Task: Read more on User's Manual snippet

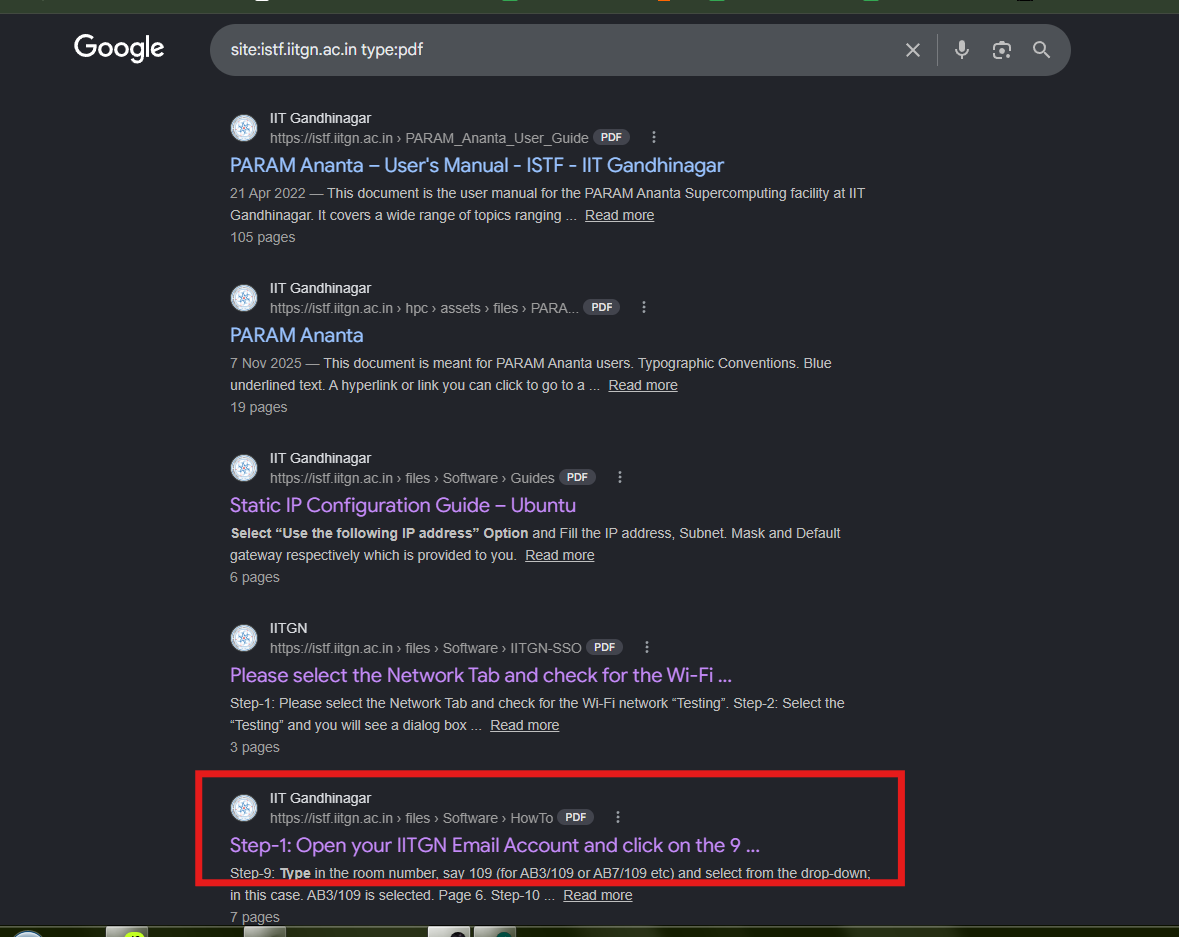Action: tap(620, 215)
